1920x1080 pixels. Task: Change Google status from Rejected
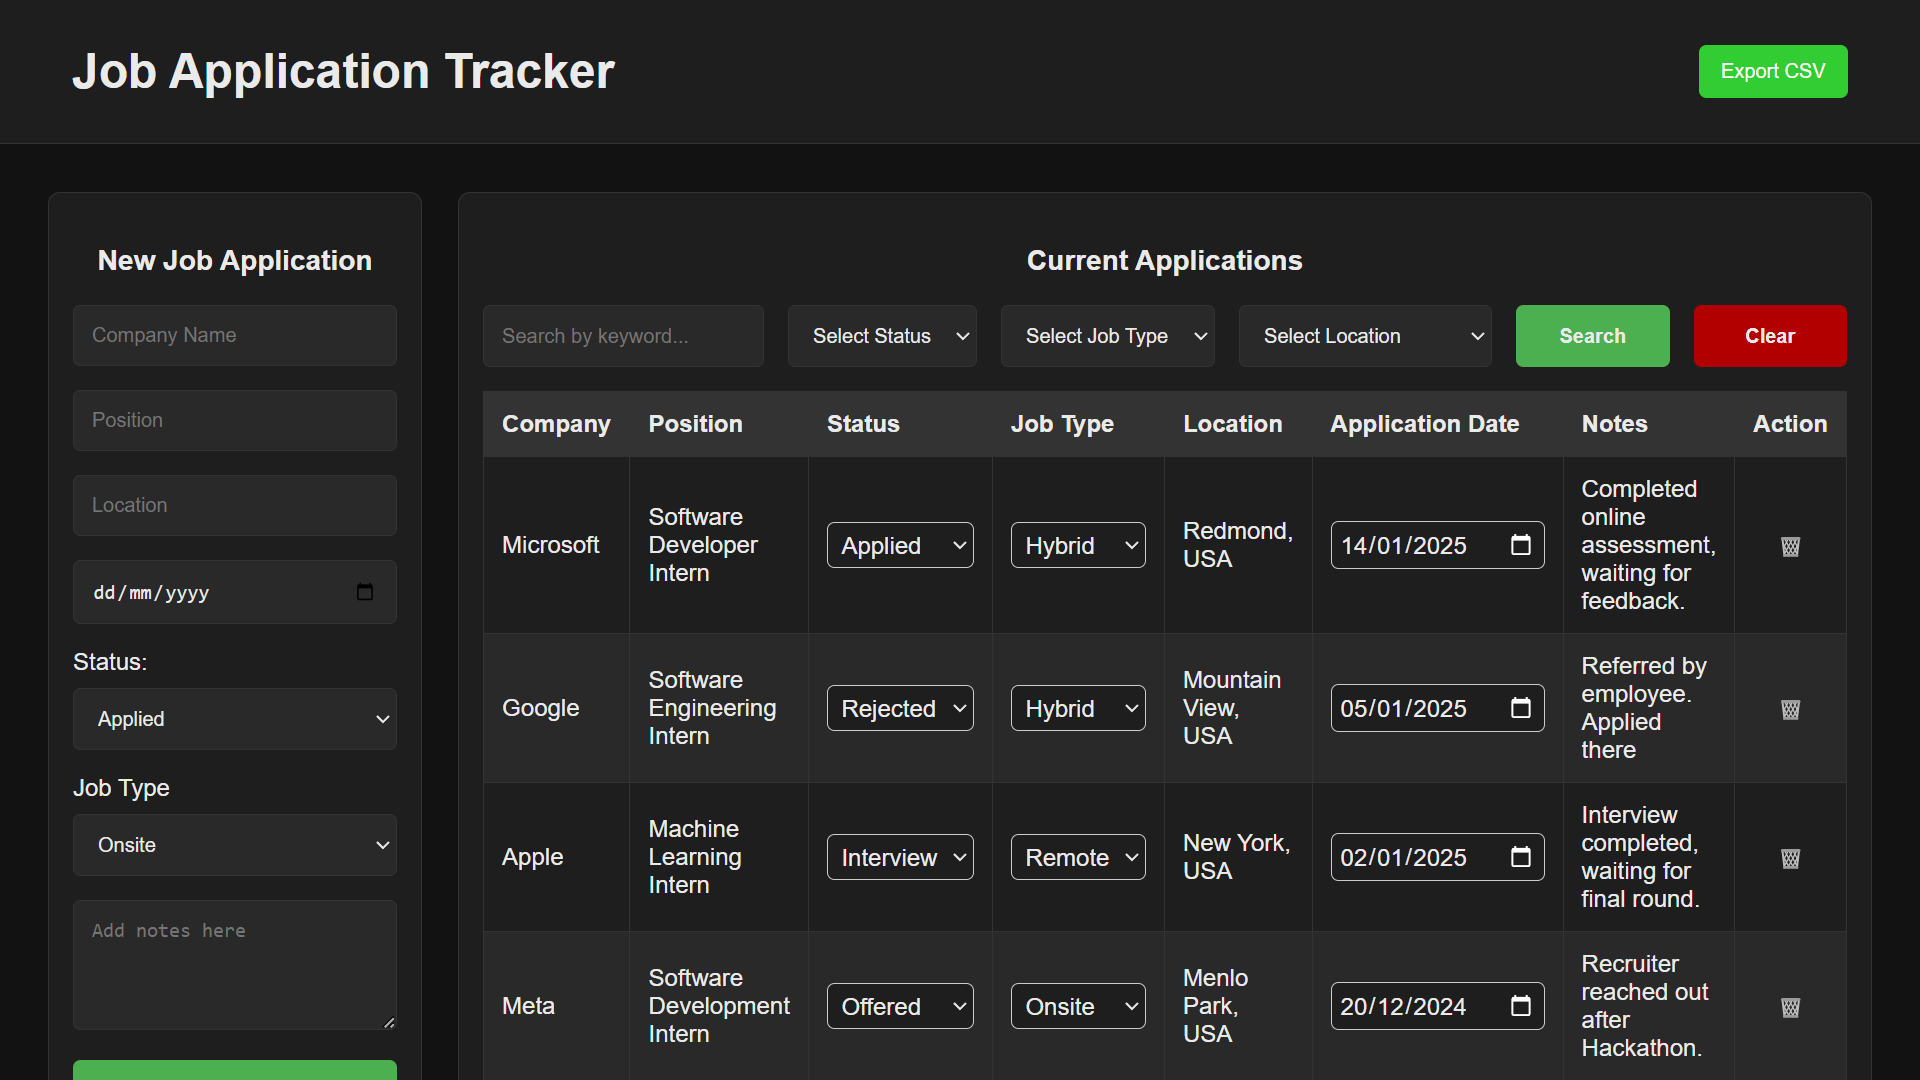coord(900,708)
